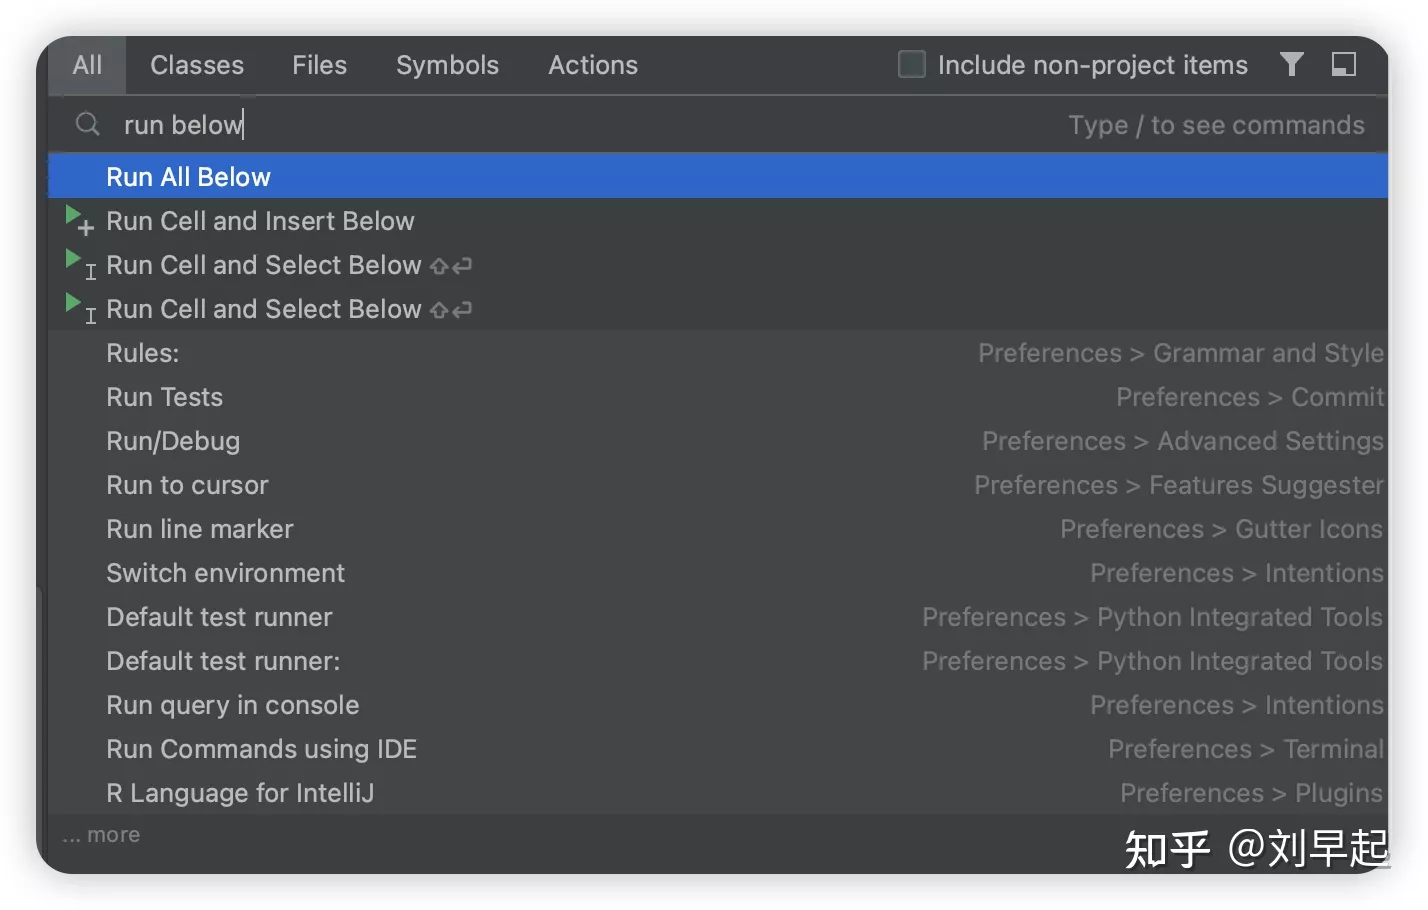Switch to the Files tab

(x=319, y=65)
